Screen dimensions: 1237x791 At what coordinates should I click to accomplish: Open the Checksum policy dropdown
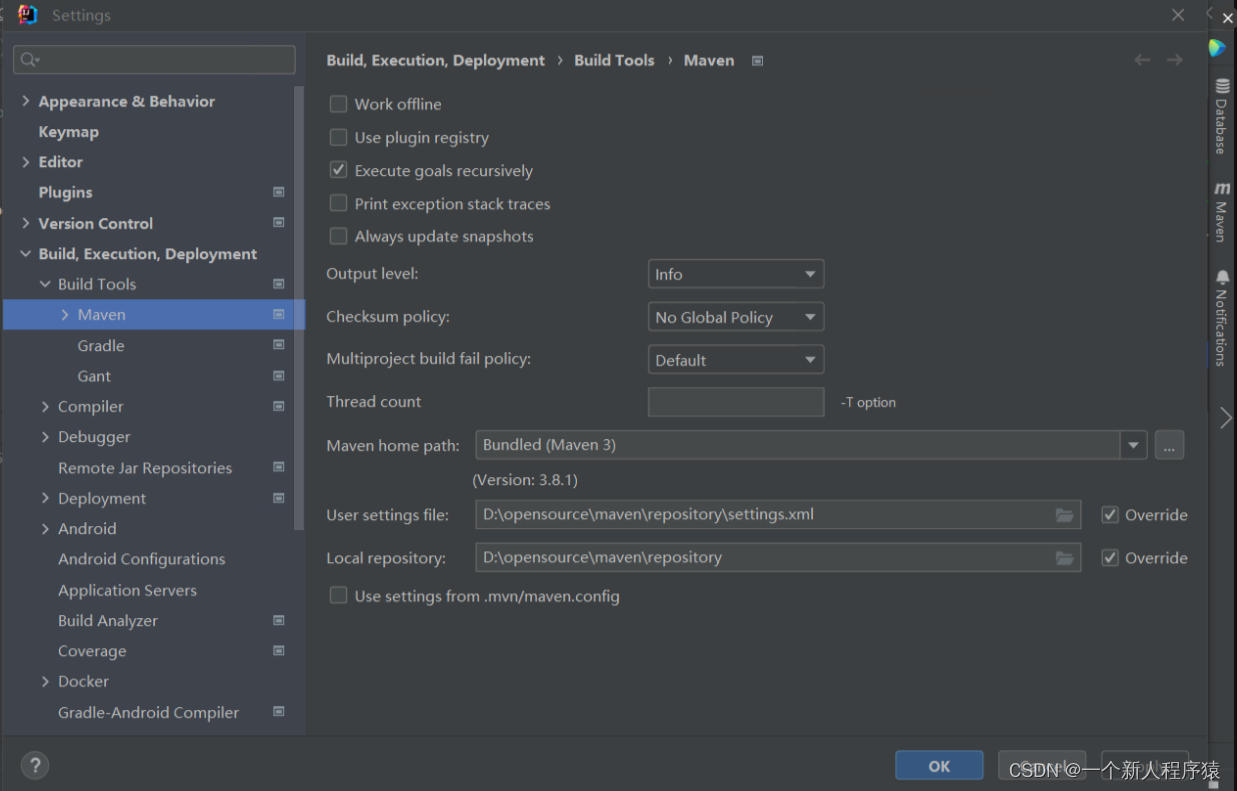pos(736,317)
